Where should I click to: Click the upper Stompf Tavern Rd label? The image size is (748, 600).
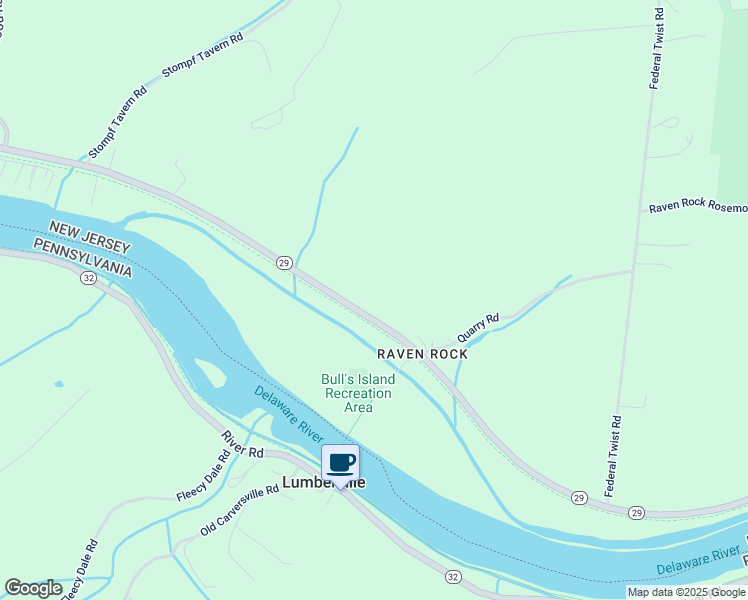tap(203, 54)
